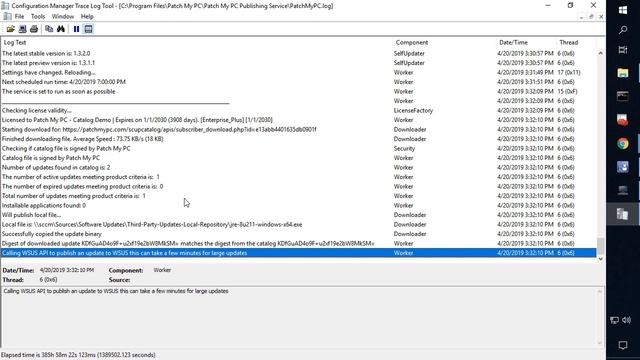The width and height of the screenshot is (640, 360).
Task: Click the CMTrace taskbar icon
Action: click(x=623, y=214)
